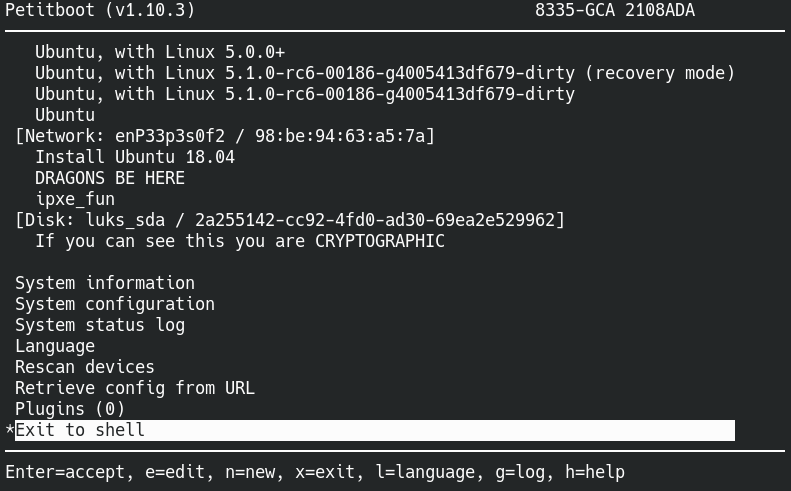
Task: Open the Language menu item
Action: click(55, 347)
